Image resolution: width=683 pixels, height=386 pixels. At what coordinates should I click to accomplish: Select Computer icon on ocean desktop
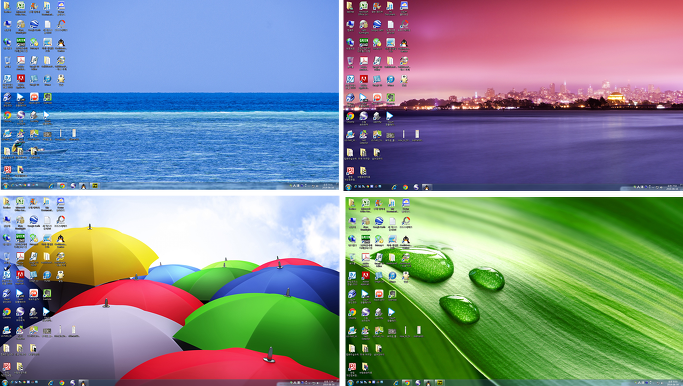click(x=7, y=24)
